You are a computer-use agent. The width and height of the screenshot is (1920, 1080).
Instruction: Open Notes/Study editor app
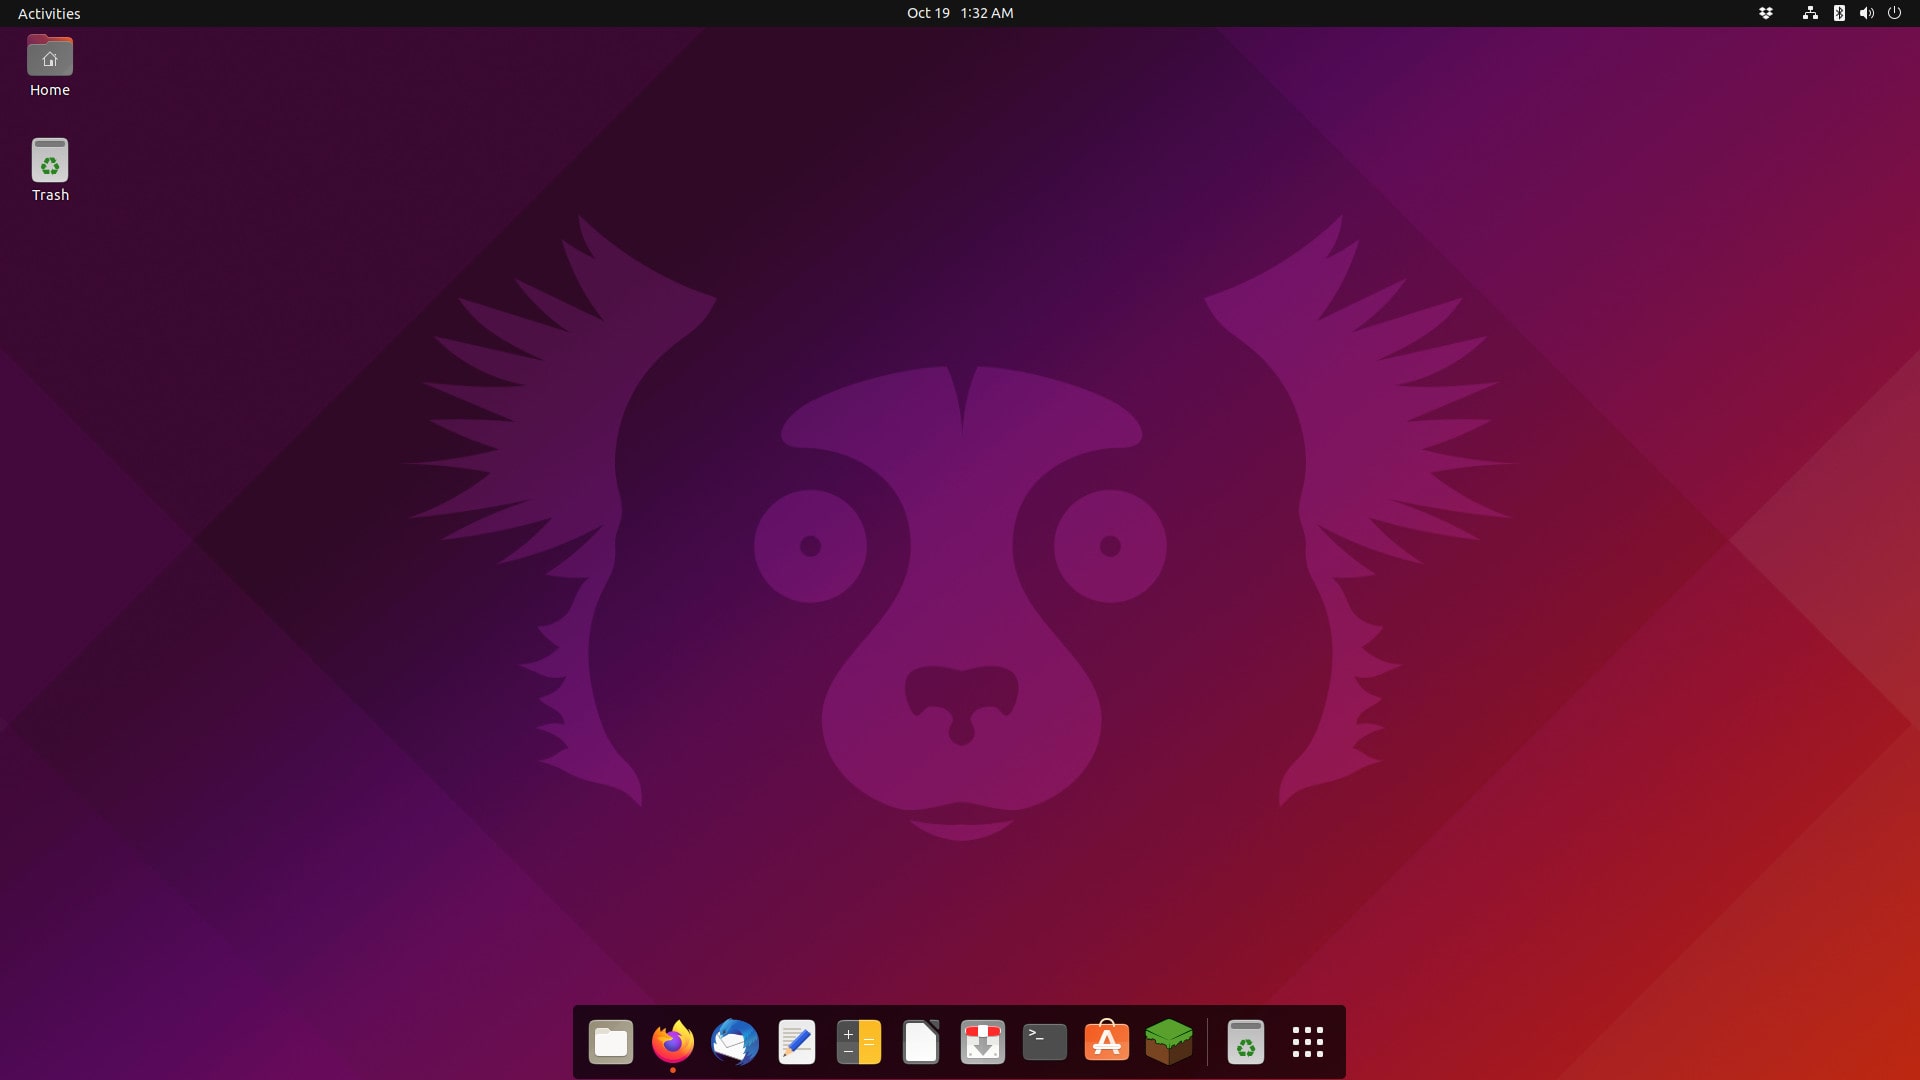click(x=795, y=1040)
